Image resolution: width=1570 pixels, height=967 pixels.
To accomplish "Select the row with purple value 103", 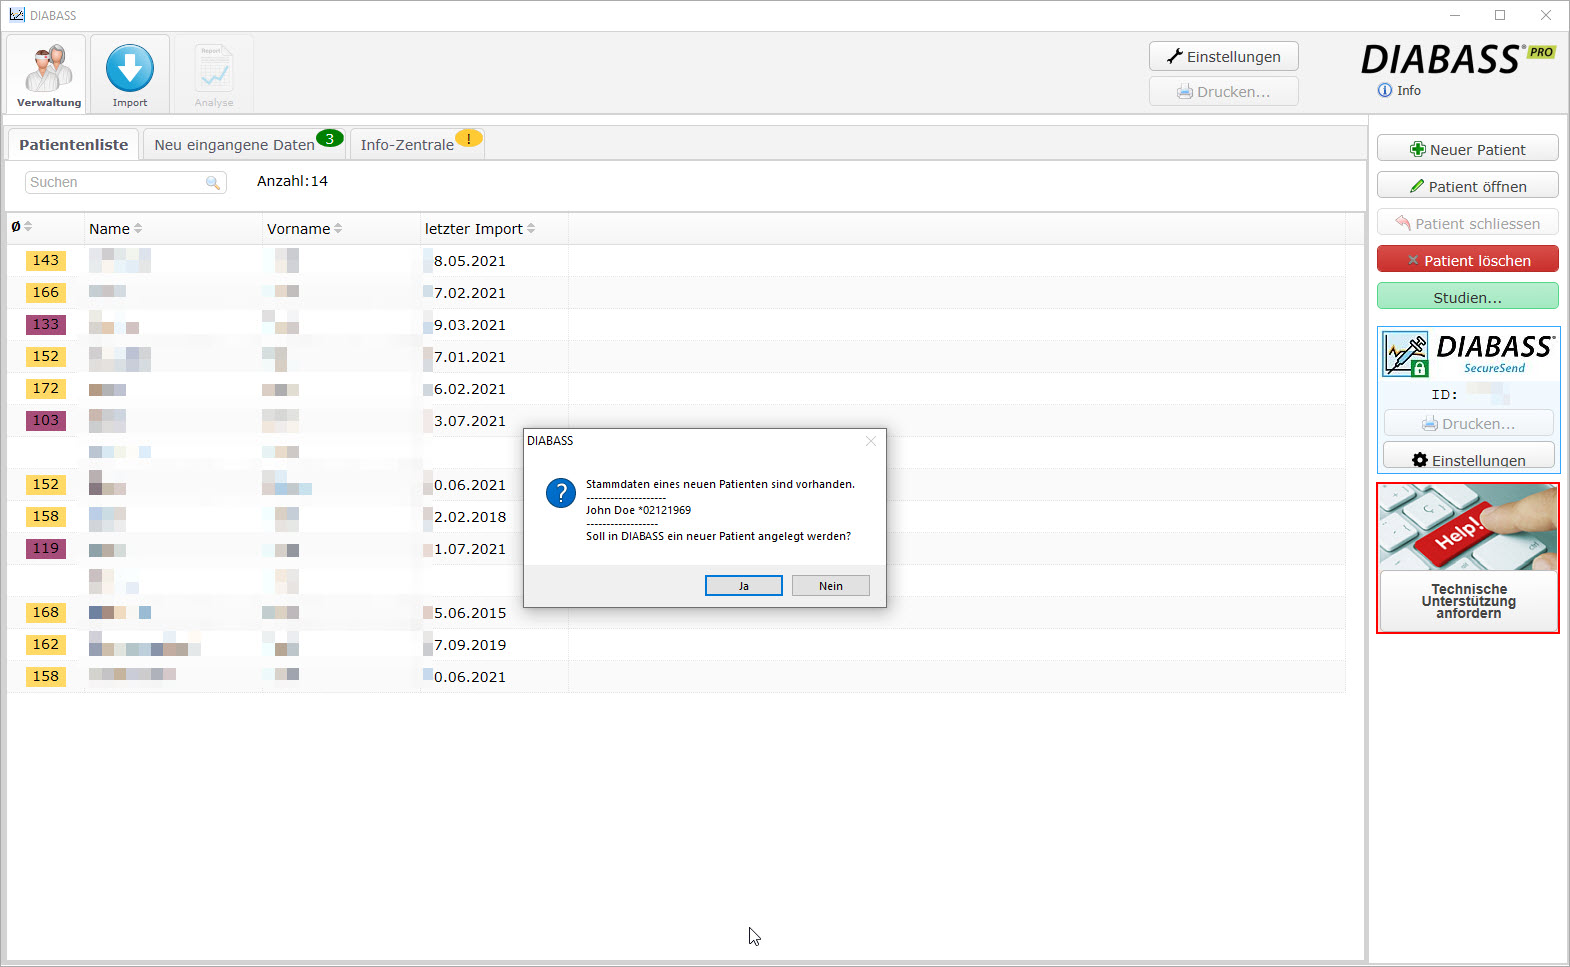I will pos(676,421).
